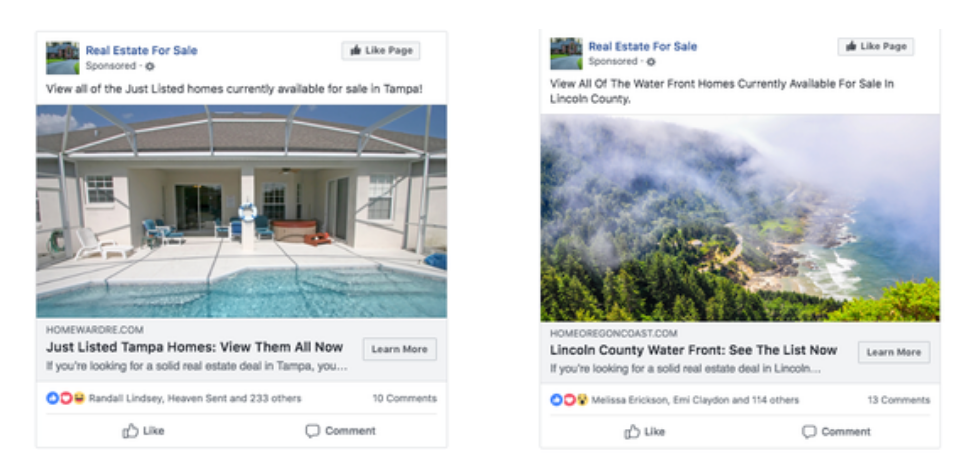970x475 pixels.
Task: Open the 10 Comments link
Action: pos(404,398)
